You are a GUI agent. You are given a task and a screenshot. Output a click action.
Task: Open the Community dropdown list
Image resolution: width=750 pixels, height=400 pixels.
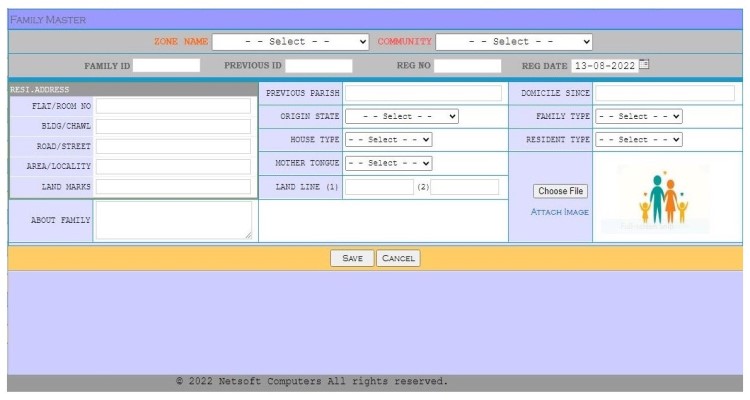coord(514,42)
